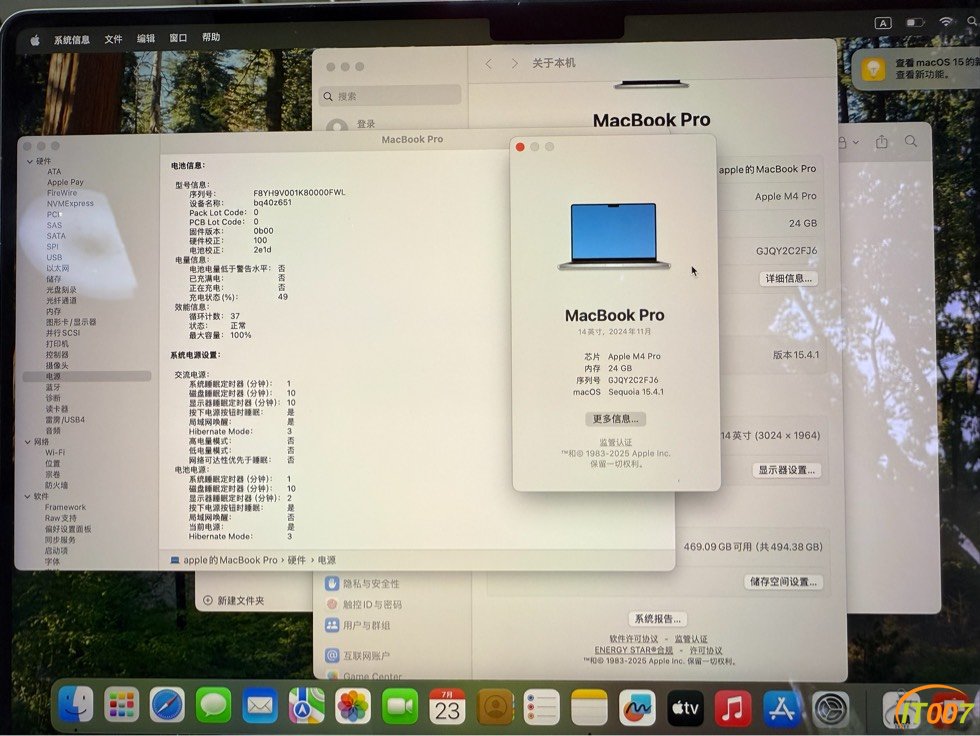The height and width of the screenshot is (736, 980).
Task: Click 系统报告... button
Action: tap(658, 619)
